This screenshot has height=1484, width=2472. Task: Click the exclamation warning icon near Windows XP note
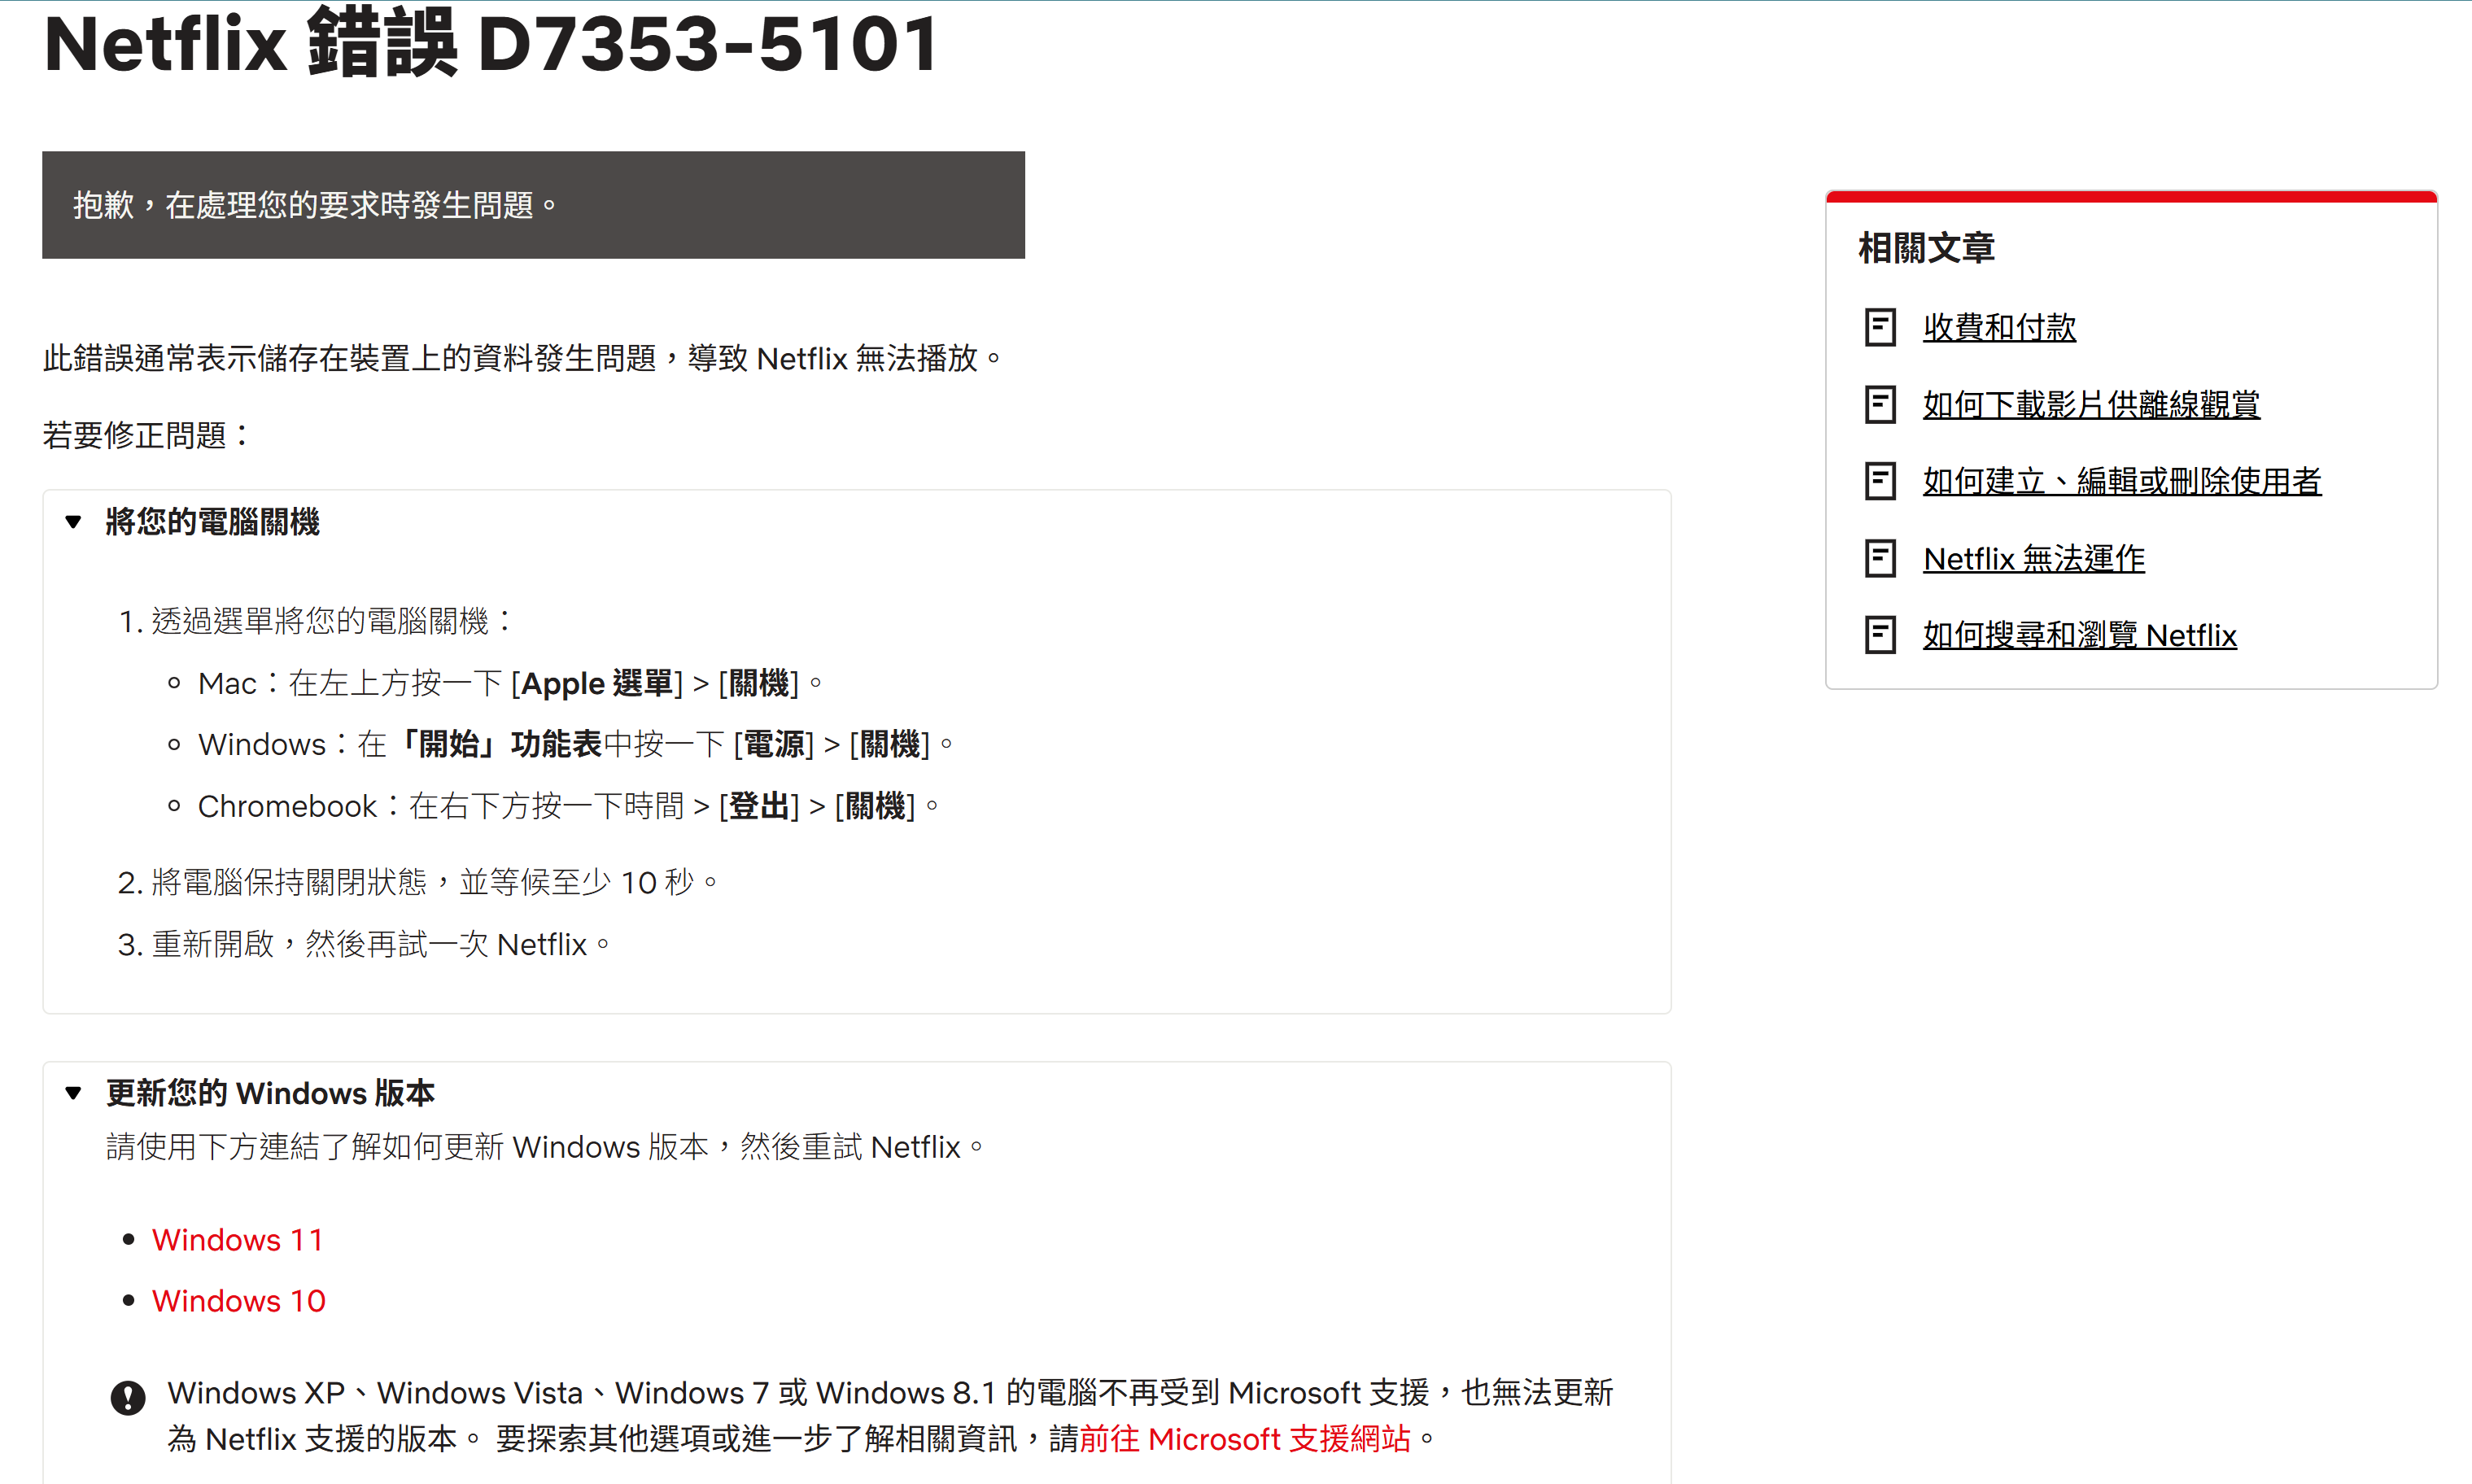point(128,1397)
